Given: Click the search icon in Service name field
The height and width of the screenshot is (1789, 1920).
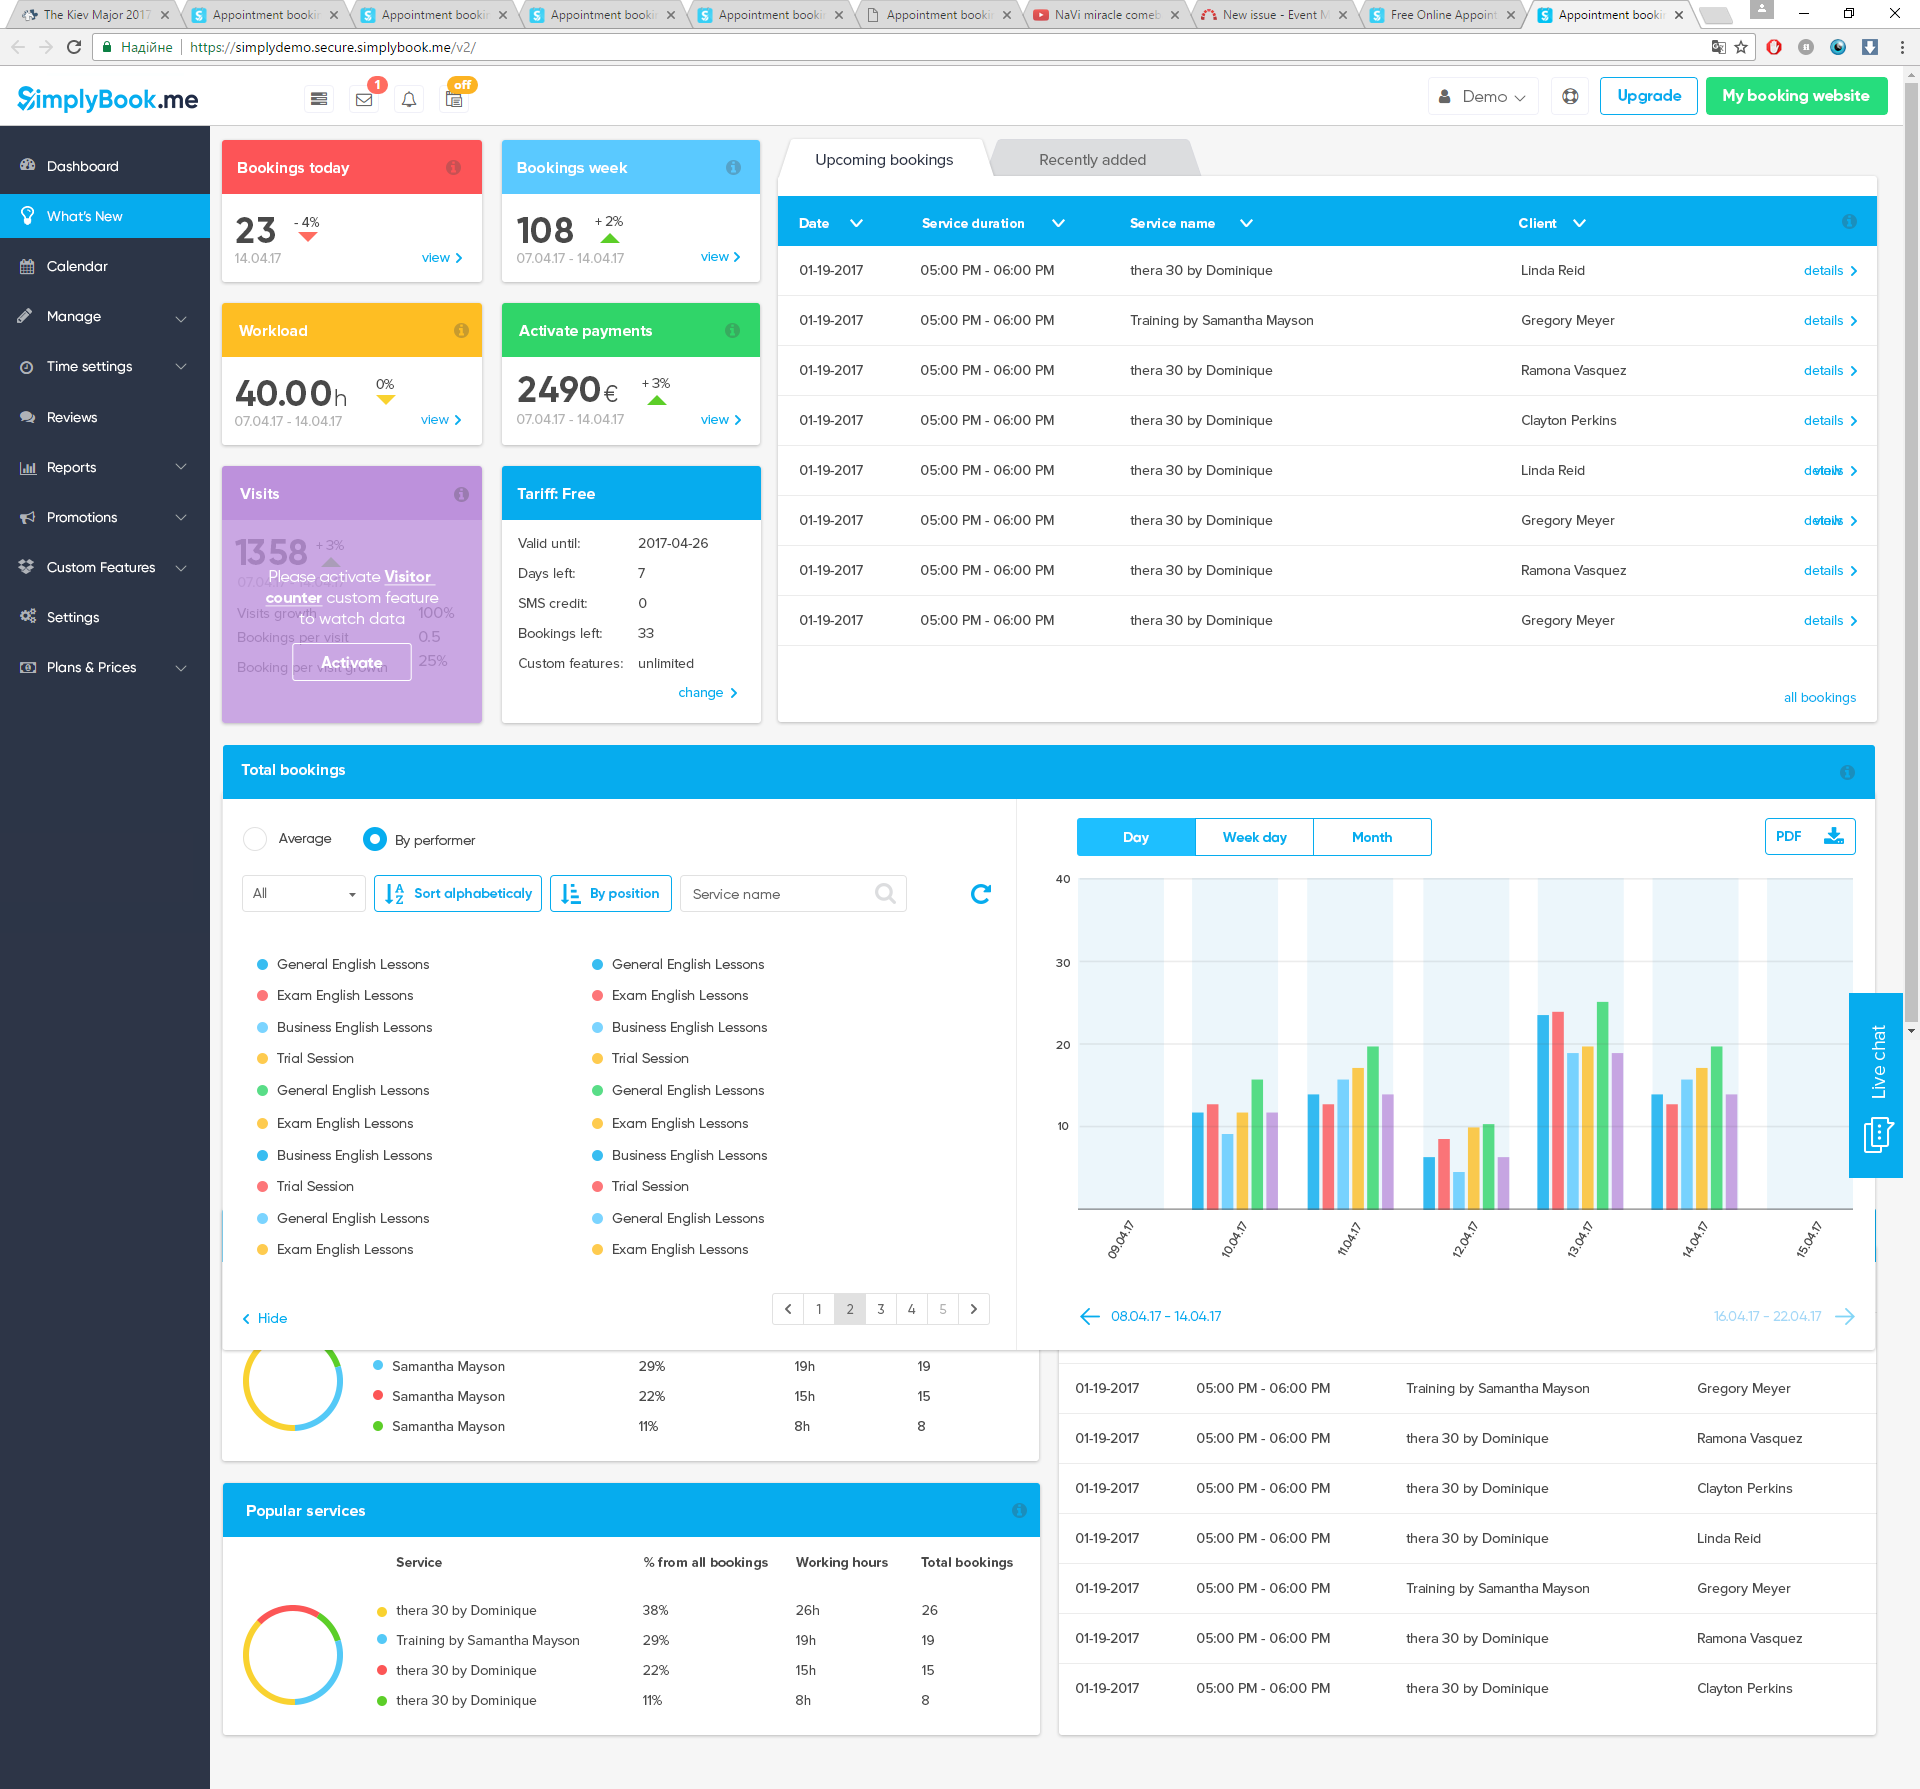Looking at the screenshot, I should 885,893.
